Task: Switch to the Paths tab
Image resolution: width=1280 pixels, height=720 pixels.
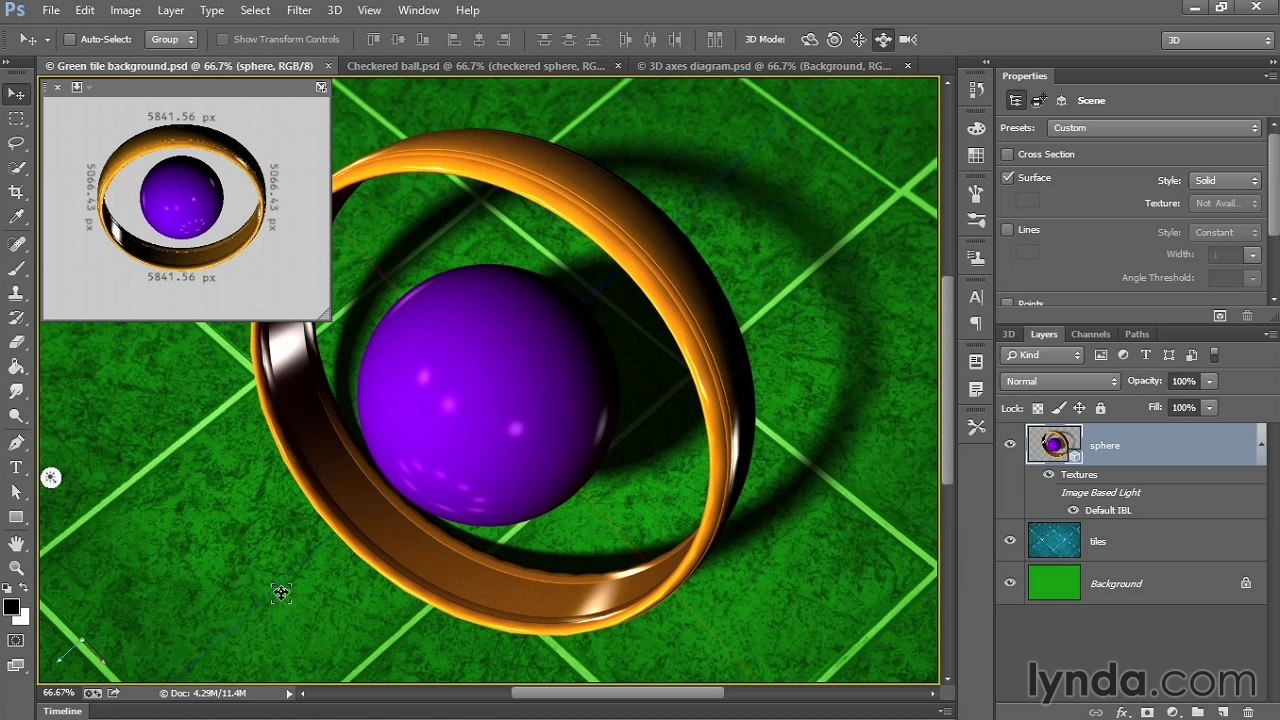Action: point(1137,334)
